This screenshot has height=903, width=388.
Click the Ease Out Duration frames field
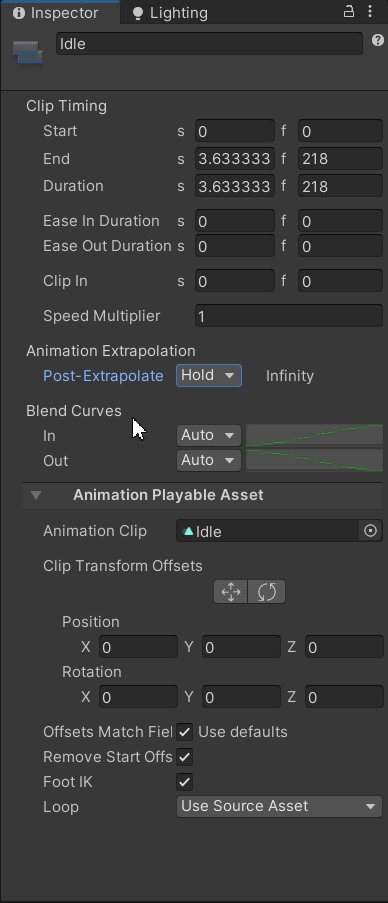pos(340,246)
